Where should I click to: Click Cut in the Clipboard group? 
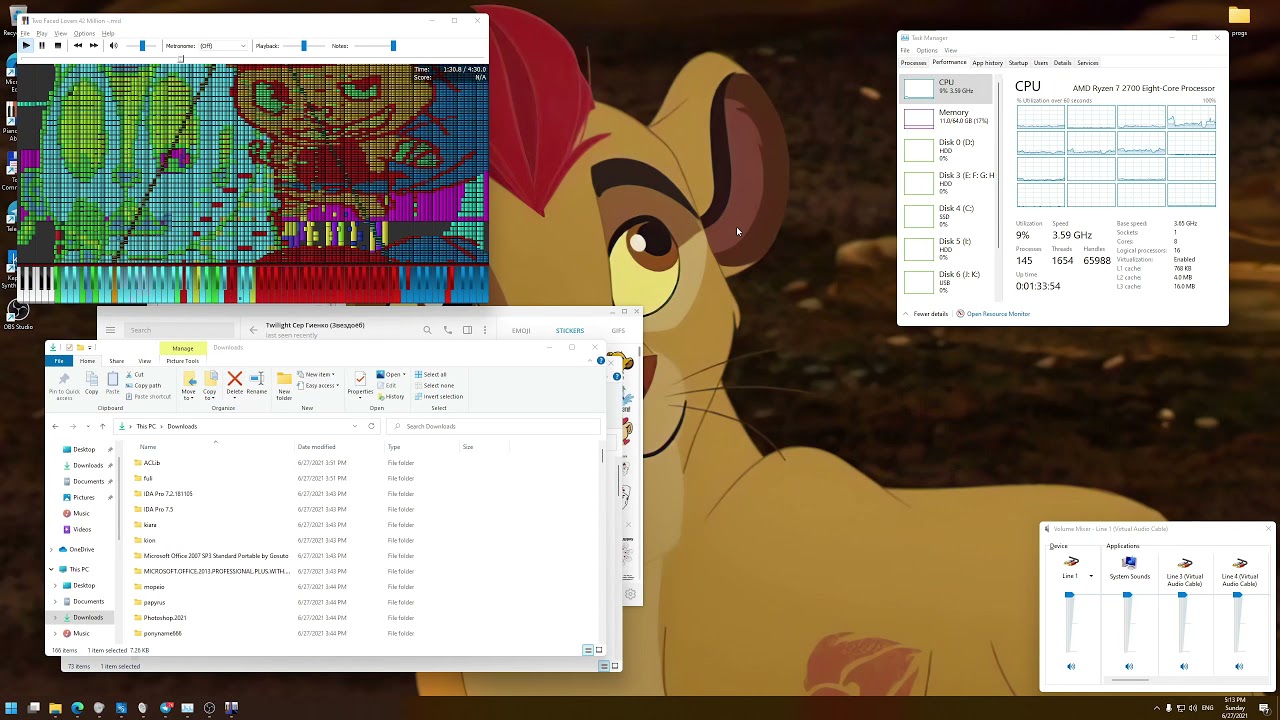(x=135, y=375)
